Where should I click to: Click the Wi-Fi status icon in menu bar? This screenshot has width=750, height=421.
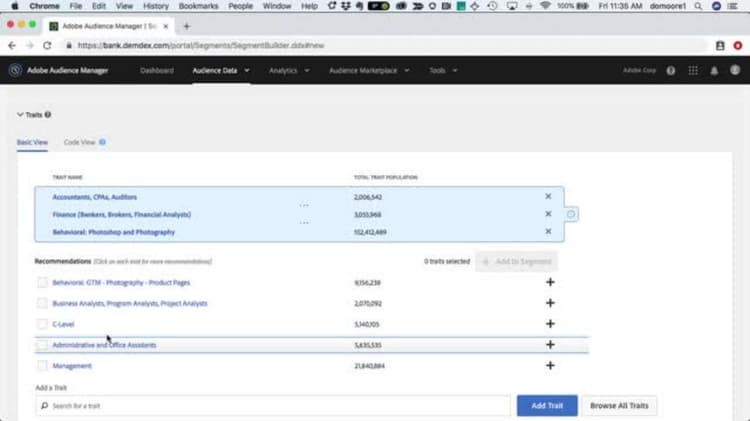coord(545,6)
